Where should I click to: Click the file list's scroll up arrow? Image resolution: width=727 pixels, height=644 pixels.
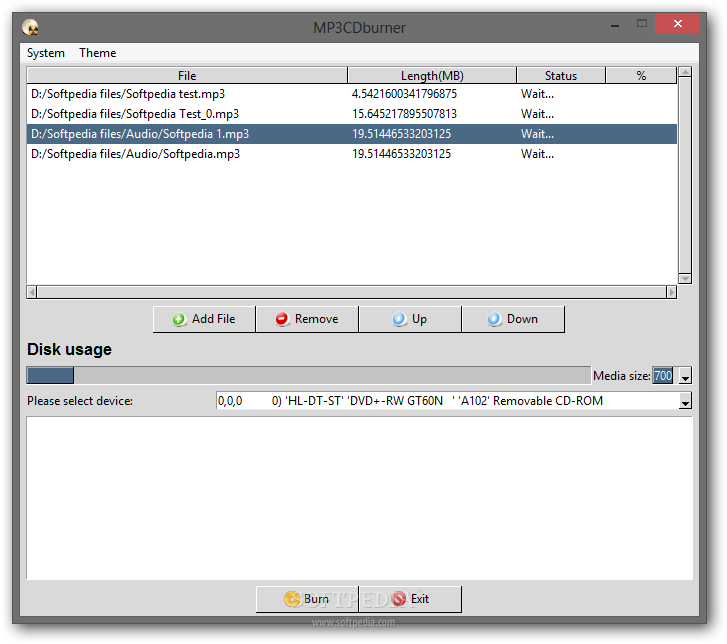point(685,72)
